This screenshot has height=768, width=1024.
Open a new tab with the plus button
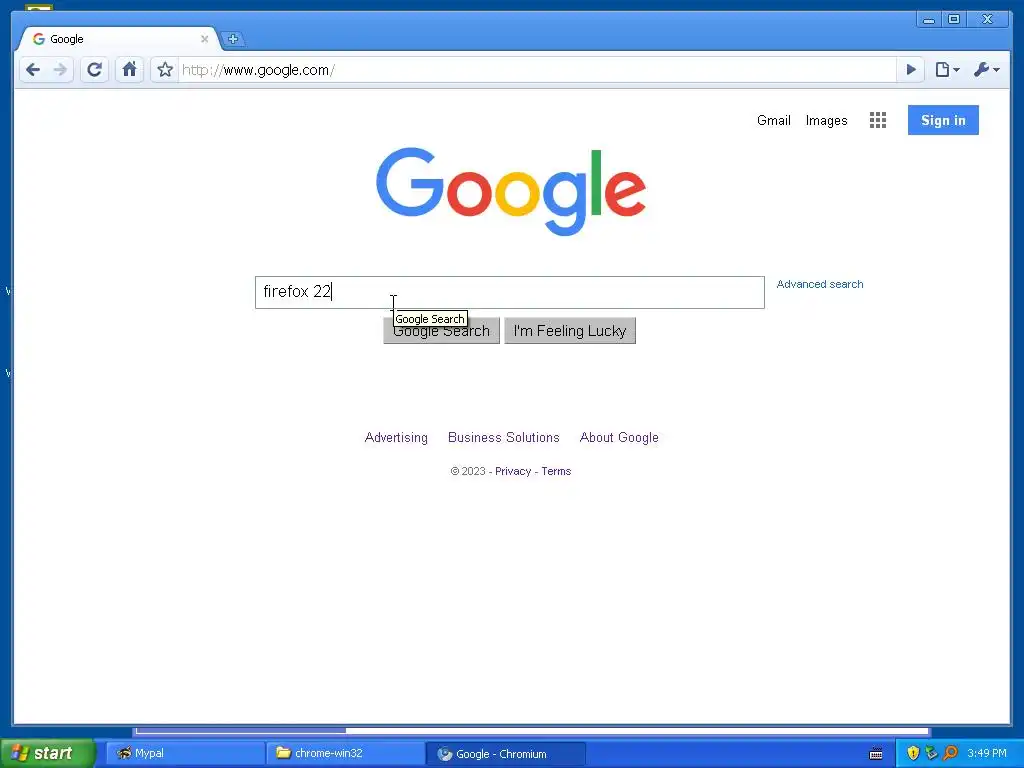tap(232, 39)
